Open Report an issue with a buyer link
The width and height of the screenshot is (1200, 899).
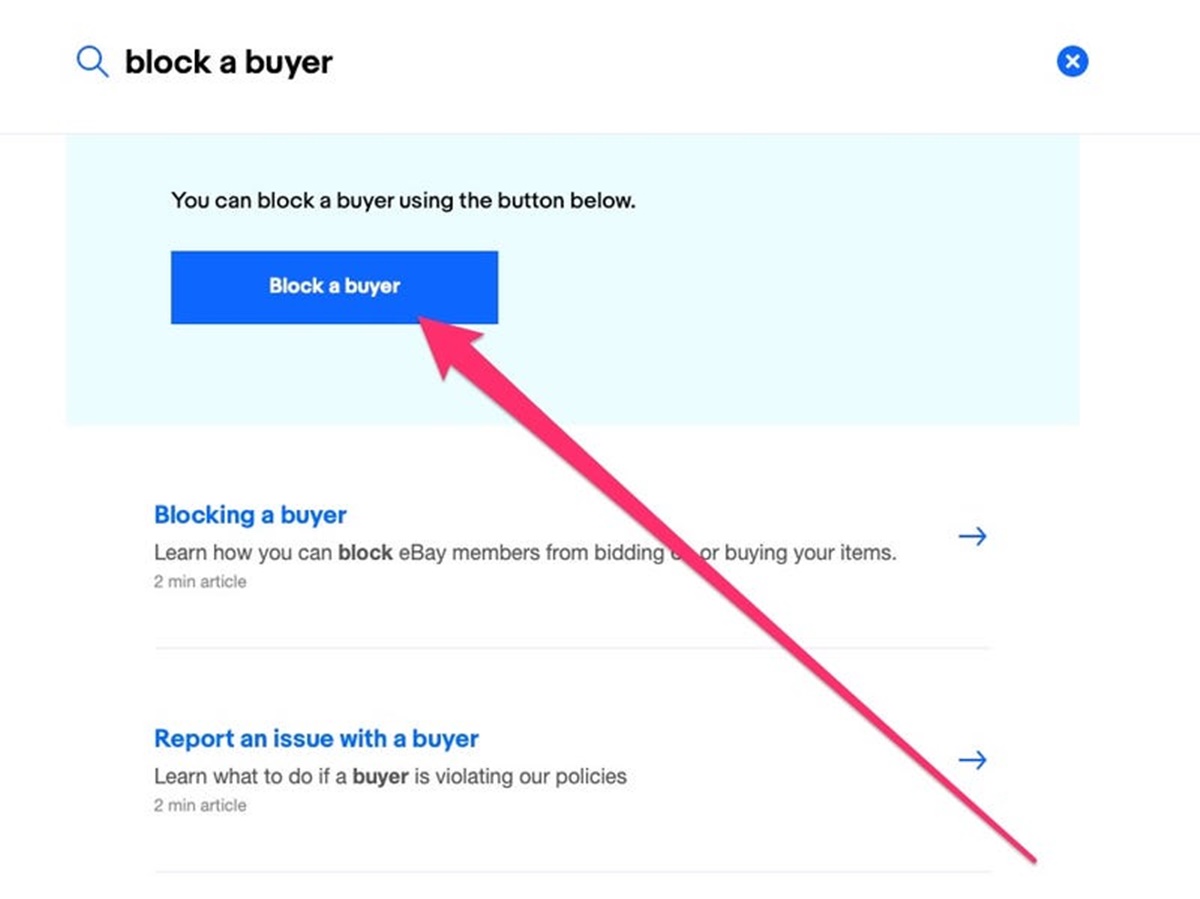[x=316, y=740]
